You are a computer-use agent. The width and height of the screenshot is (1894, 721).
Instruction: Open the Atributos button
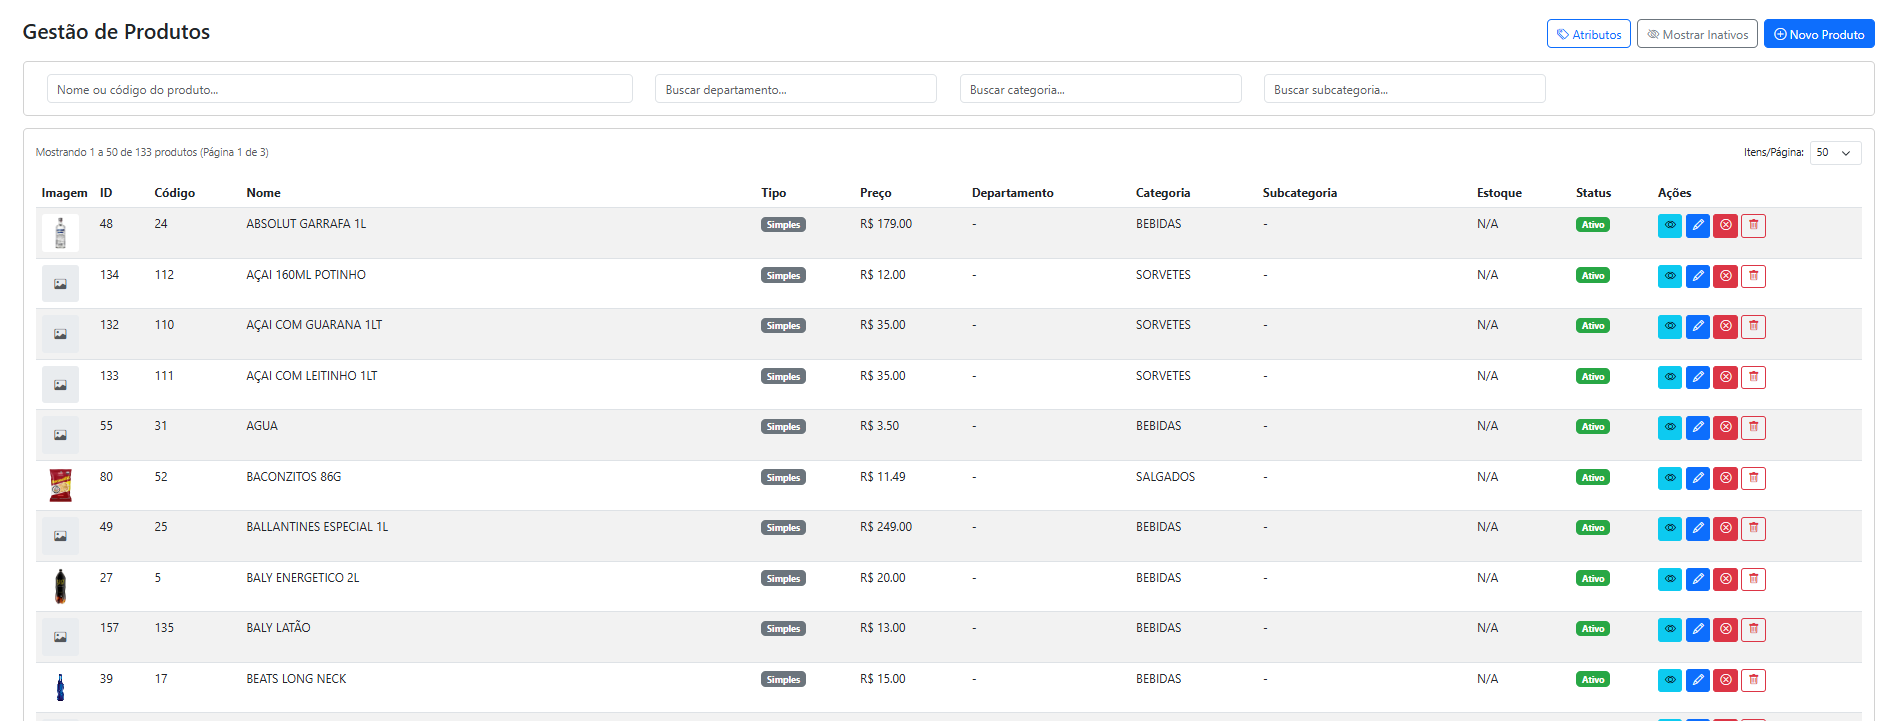pyautogui.click(x=1588, y=34)
